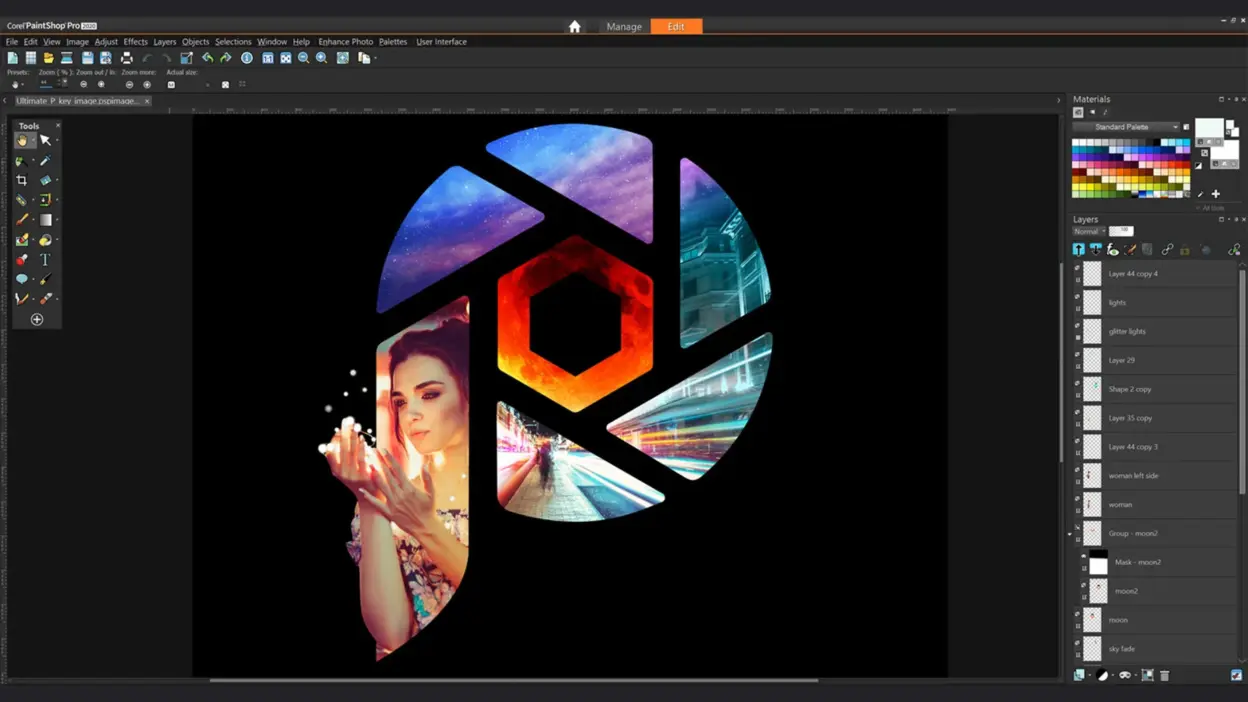Select the Dropper tool in Tools palette
Screen dimensions: 1248x702
click(45, 161)
